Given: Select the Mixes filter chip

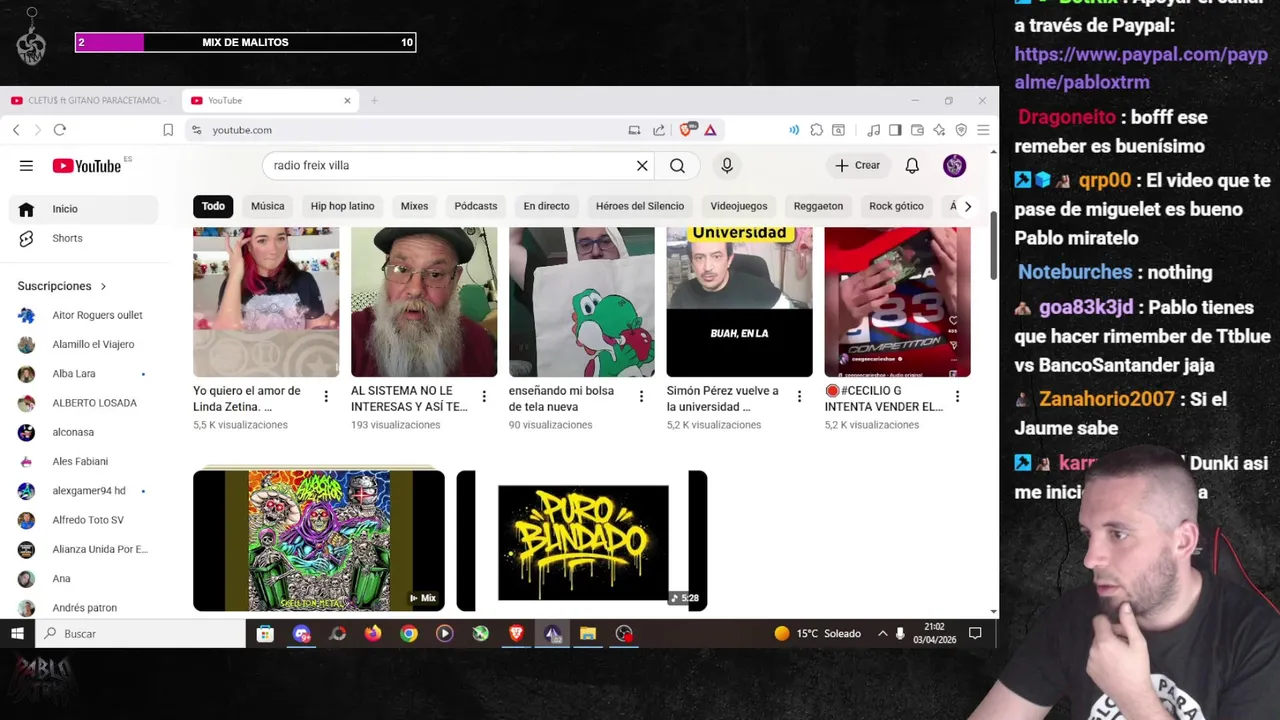Looking at the screenshot, I should (414, 206).
